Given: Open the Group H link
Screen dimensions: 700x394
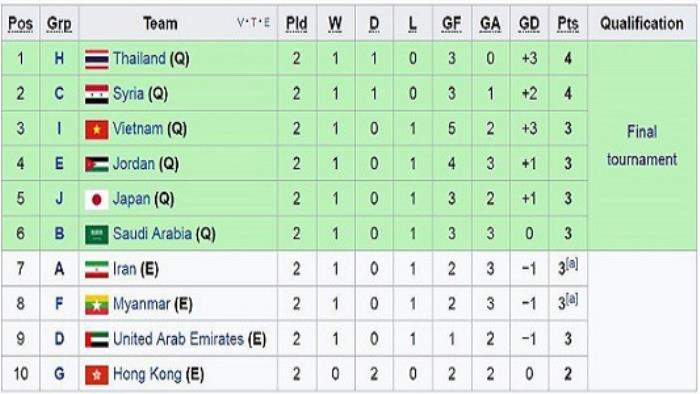Looking at the screenshot, I should pyautogui.click(x=59, y=58).
